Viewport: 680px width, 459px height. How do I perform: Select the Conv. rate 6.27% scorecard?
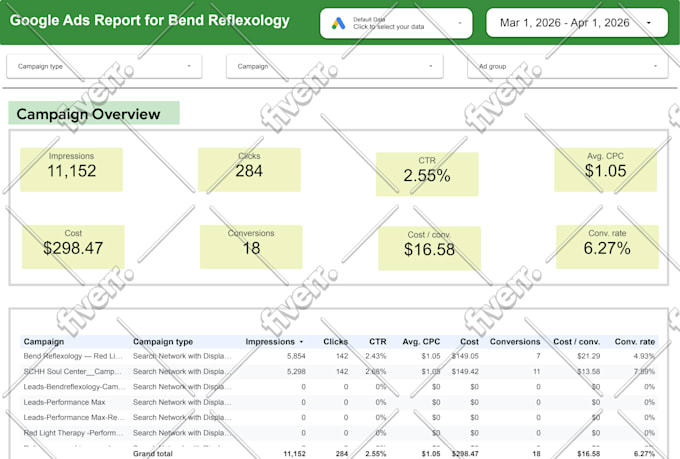click(607, 247)
